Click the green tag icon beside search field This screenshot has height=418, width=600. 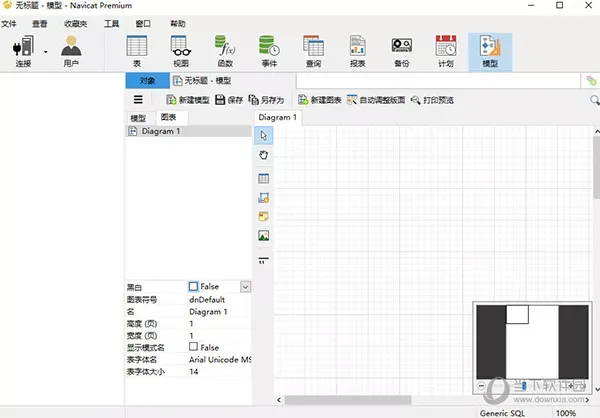pos(591,81)
